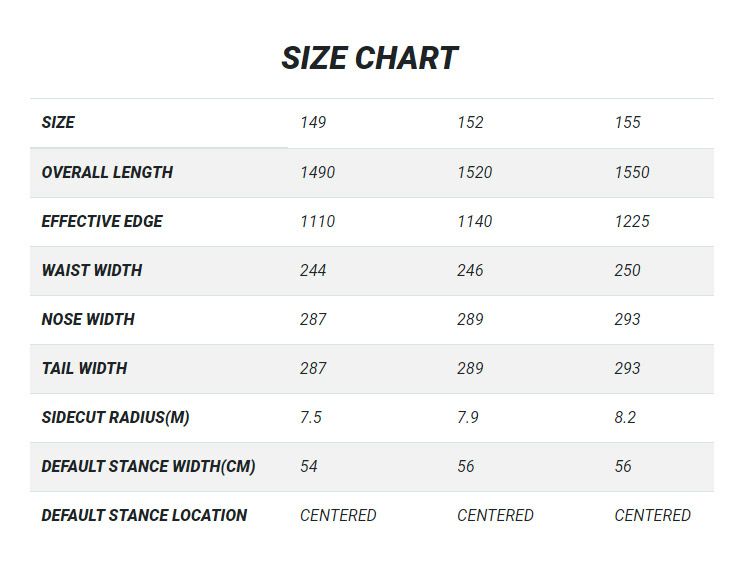Click the 246 waist width value
Viewport: 740px width, 580px height.
[x=470, y=270]
